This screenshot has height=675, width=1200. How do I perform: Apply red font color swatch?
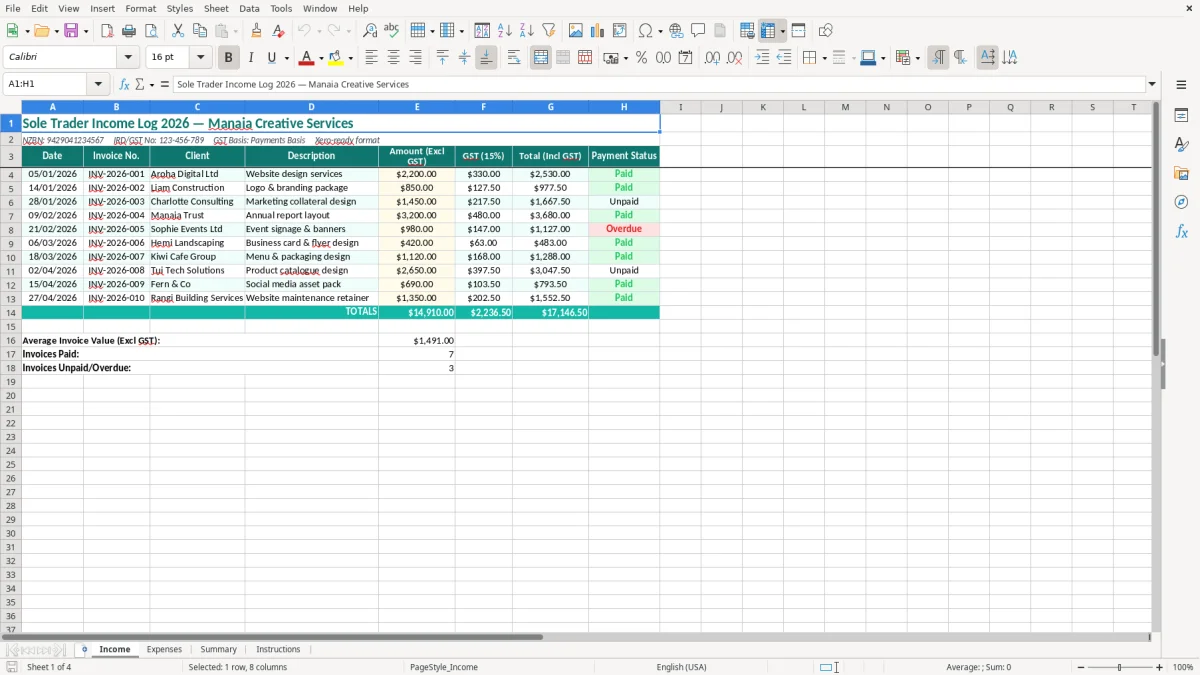306,58
